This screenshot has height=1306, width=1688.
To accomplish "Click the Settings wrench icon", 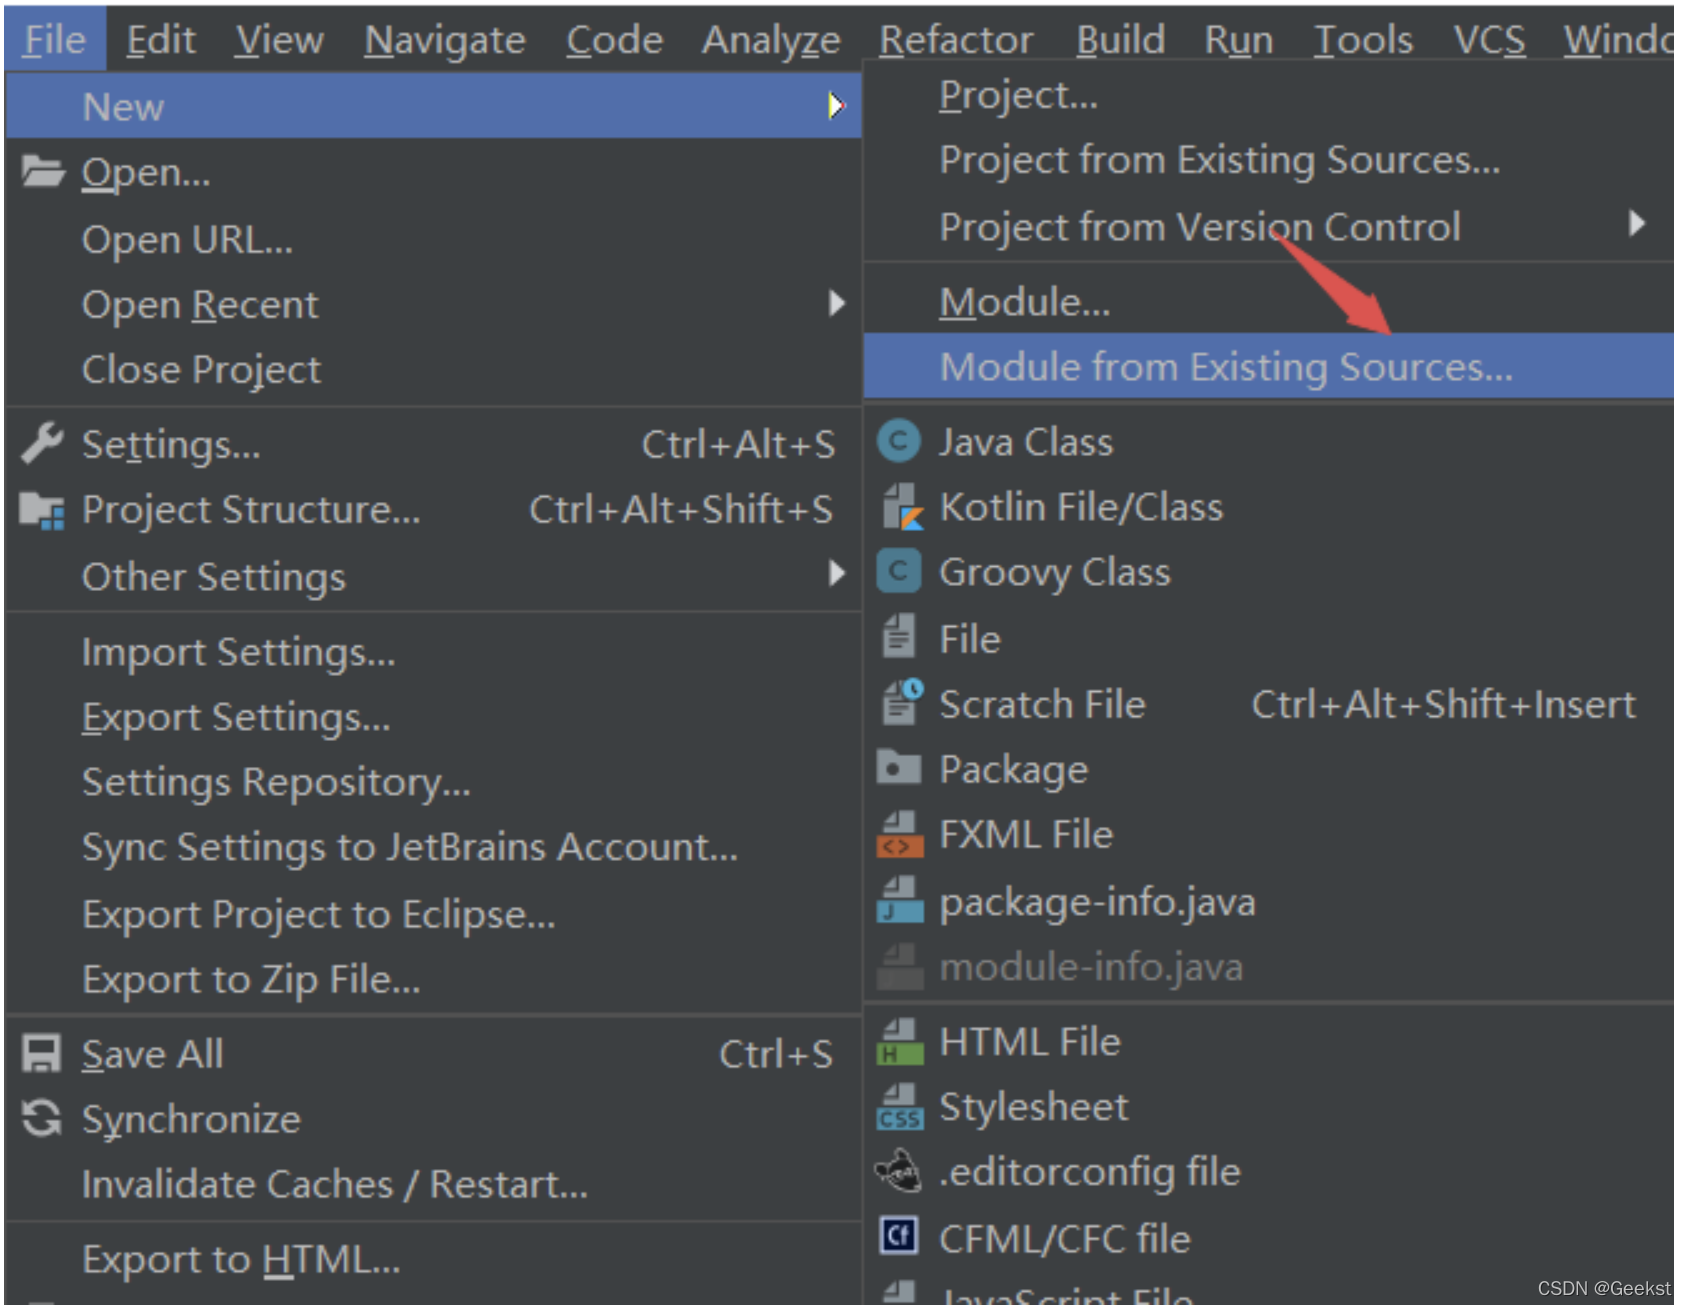I will pyautogui.click(x=42, y=443).
